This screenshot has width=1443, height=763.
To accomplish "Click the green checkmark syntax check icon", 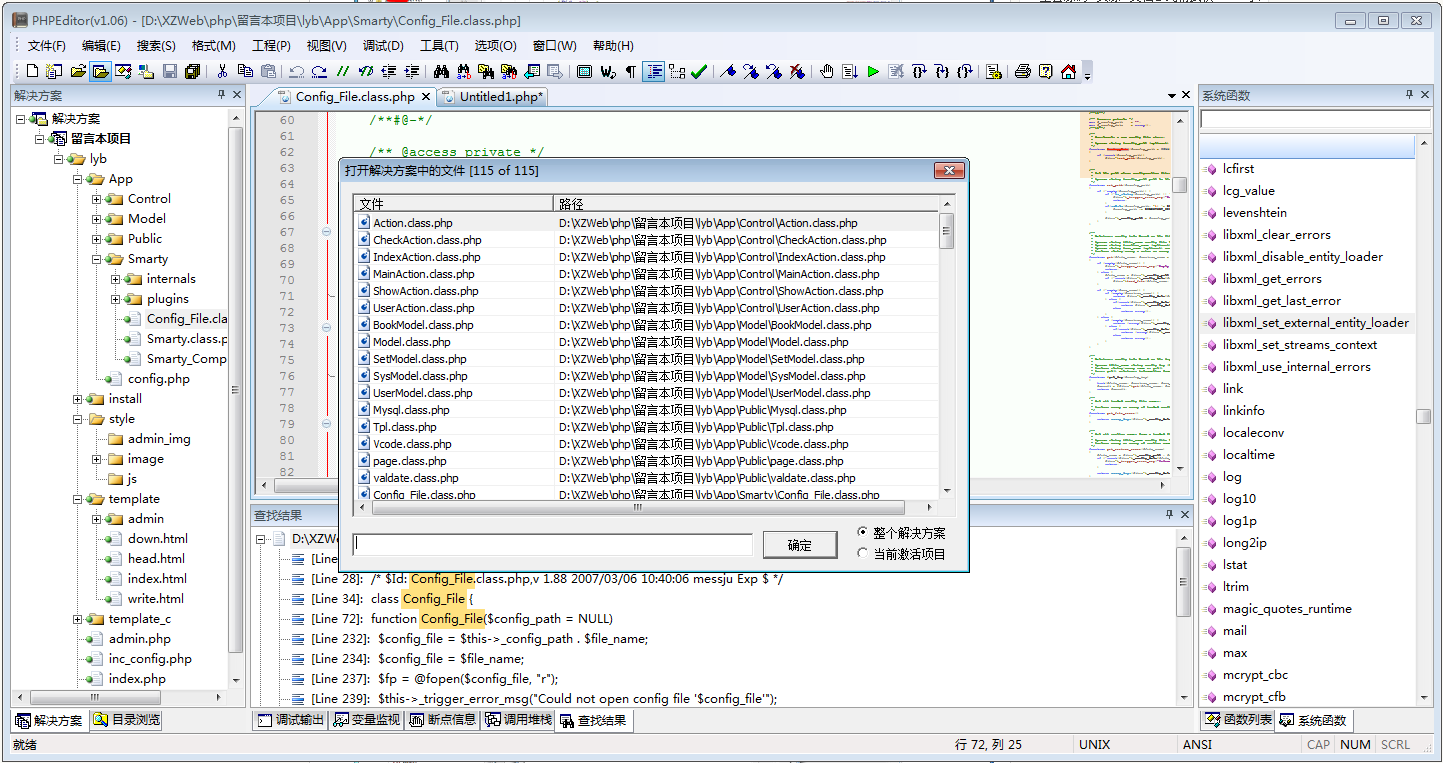I will click(x=699, y=71).
